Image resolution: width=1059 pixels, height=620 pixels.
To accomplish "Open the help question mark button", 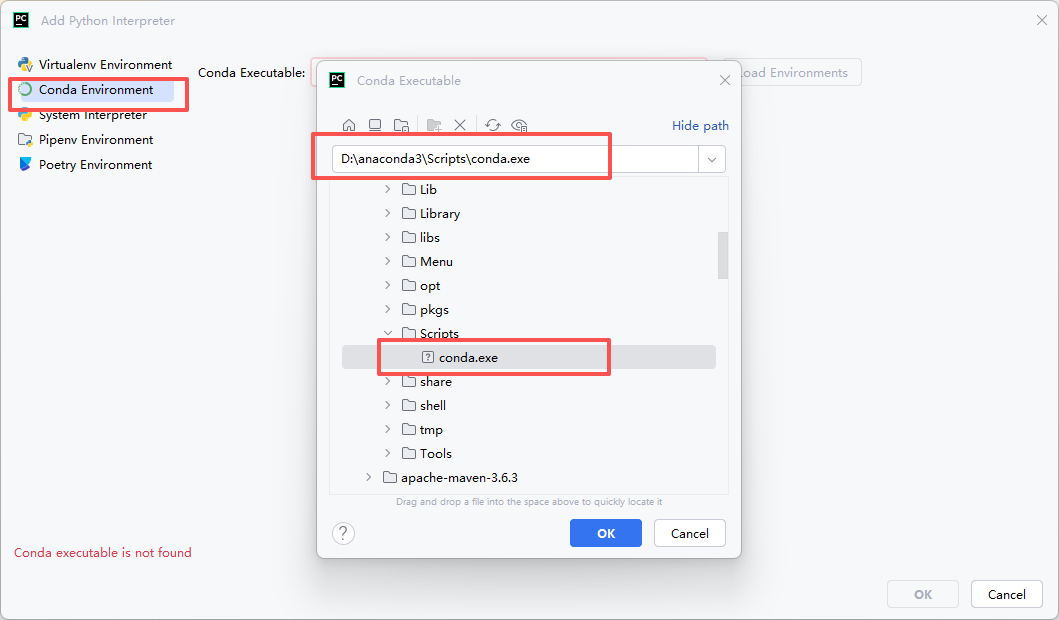I will click(343, 534).
